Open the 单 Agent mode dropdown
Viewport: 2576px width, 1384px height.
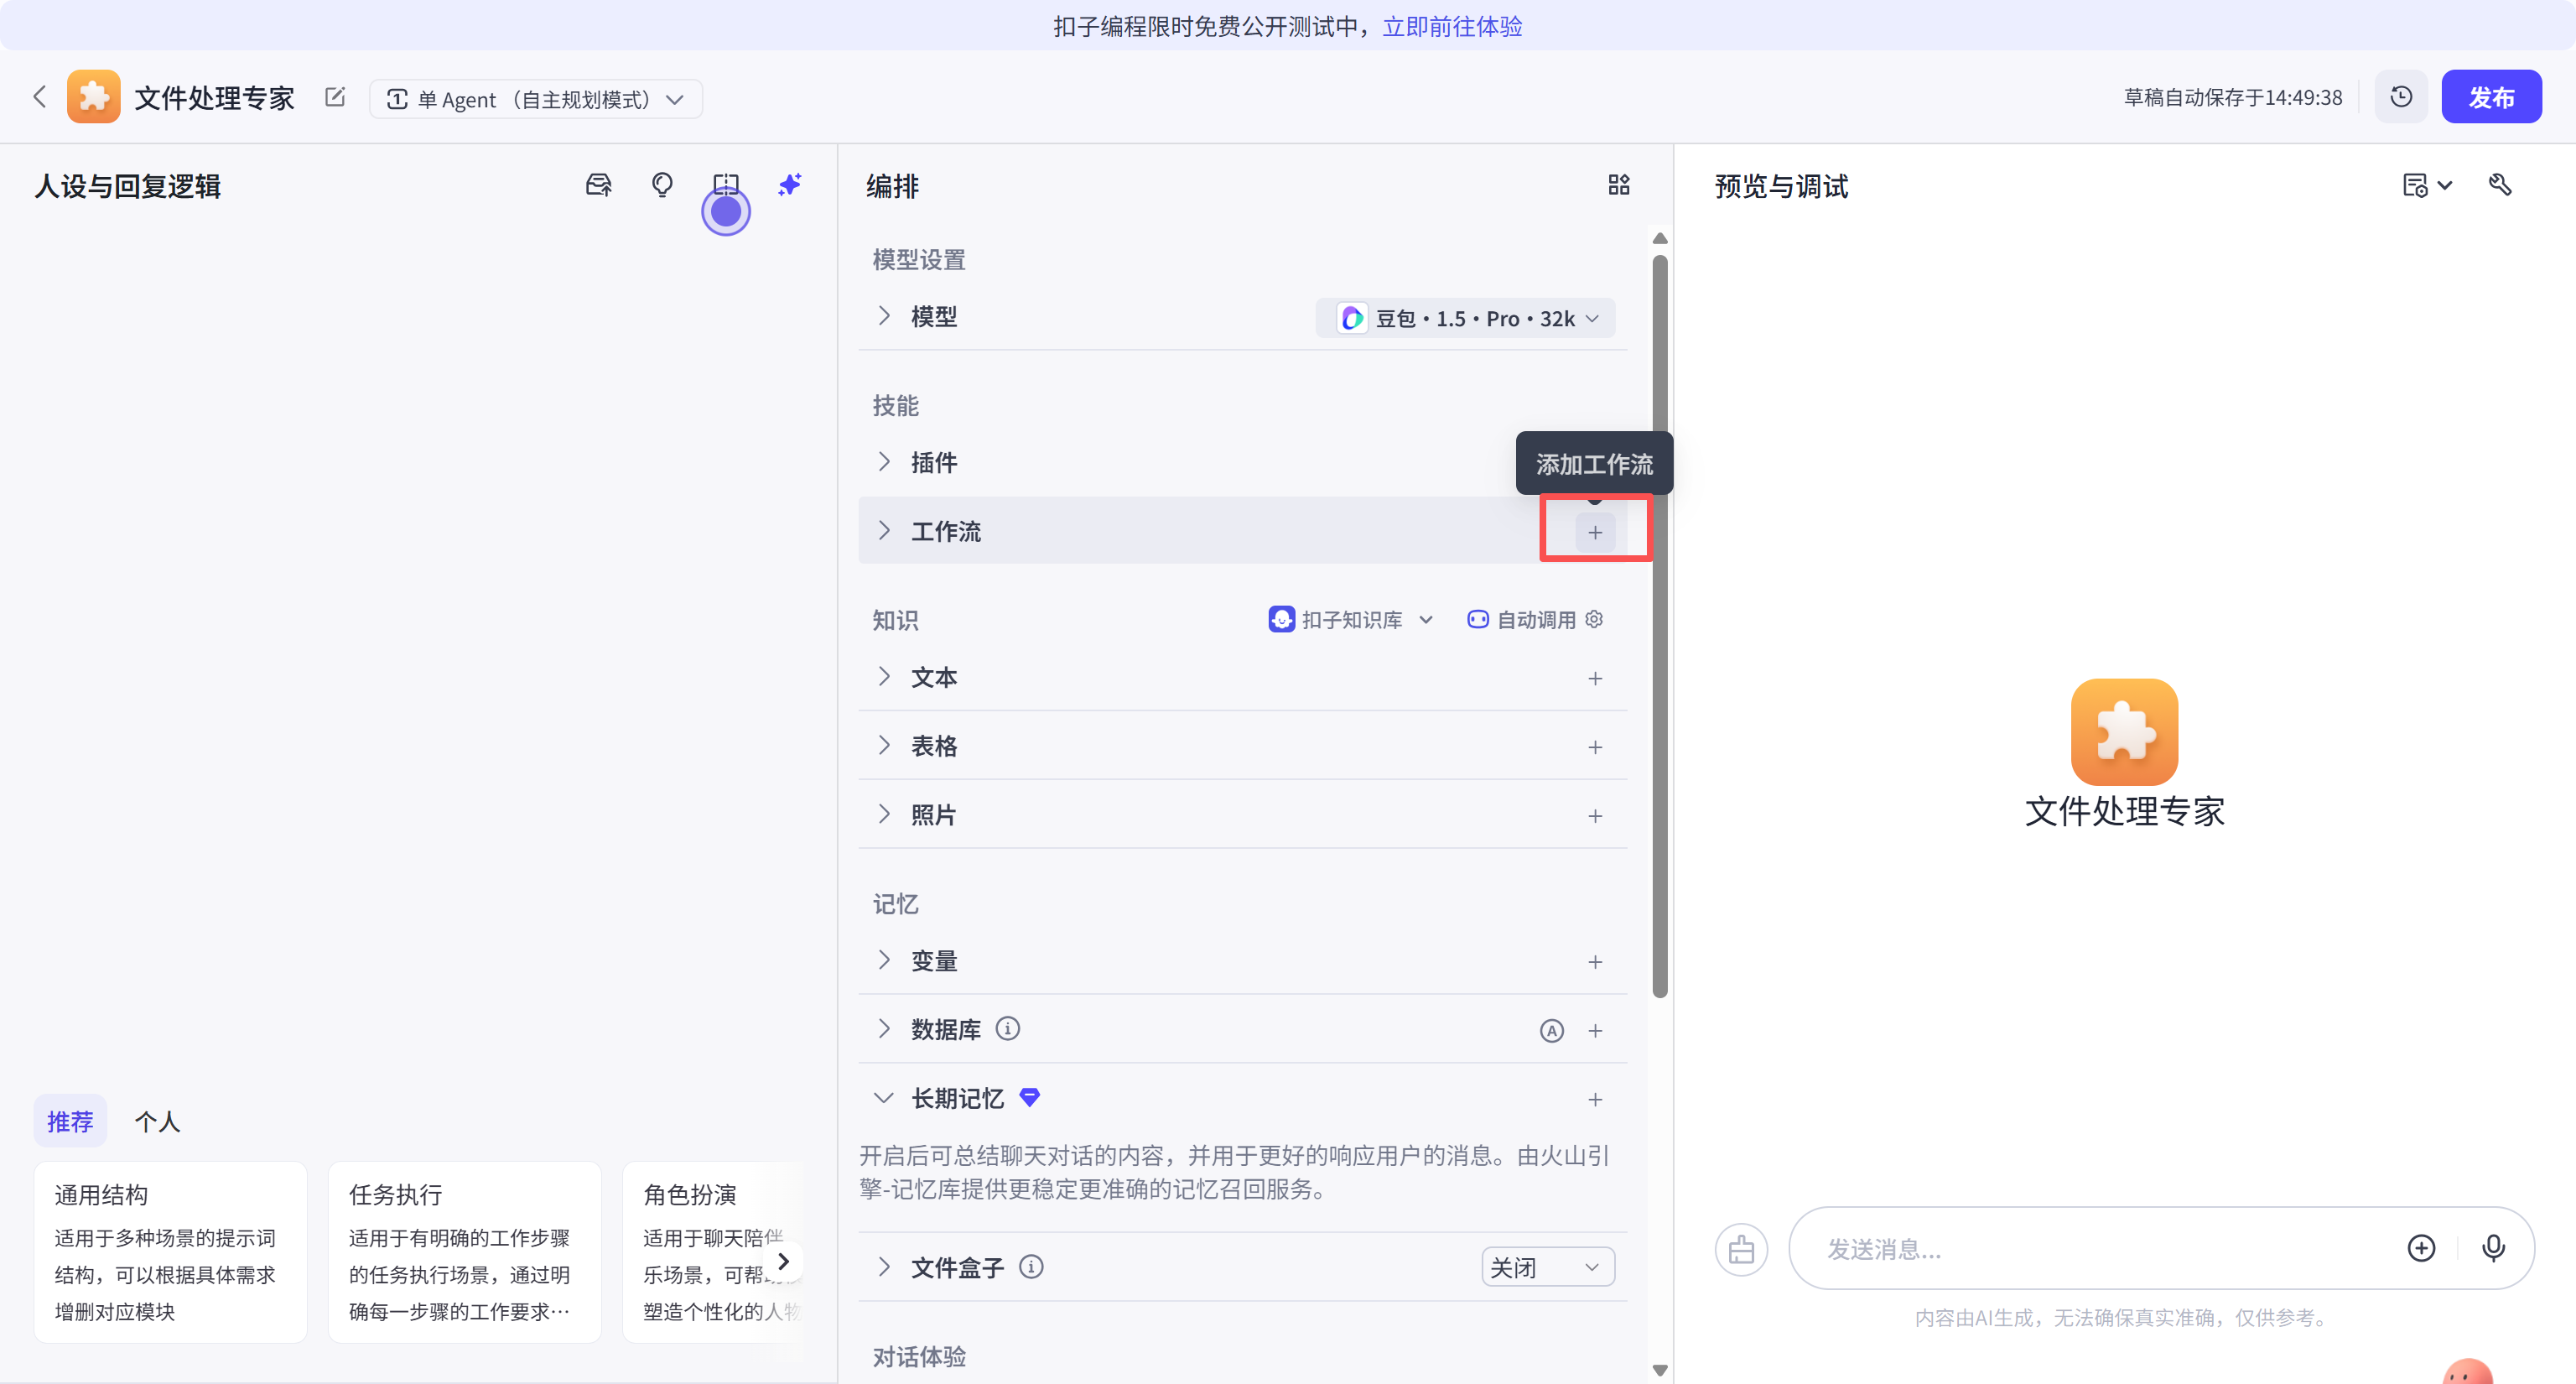535,99
